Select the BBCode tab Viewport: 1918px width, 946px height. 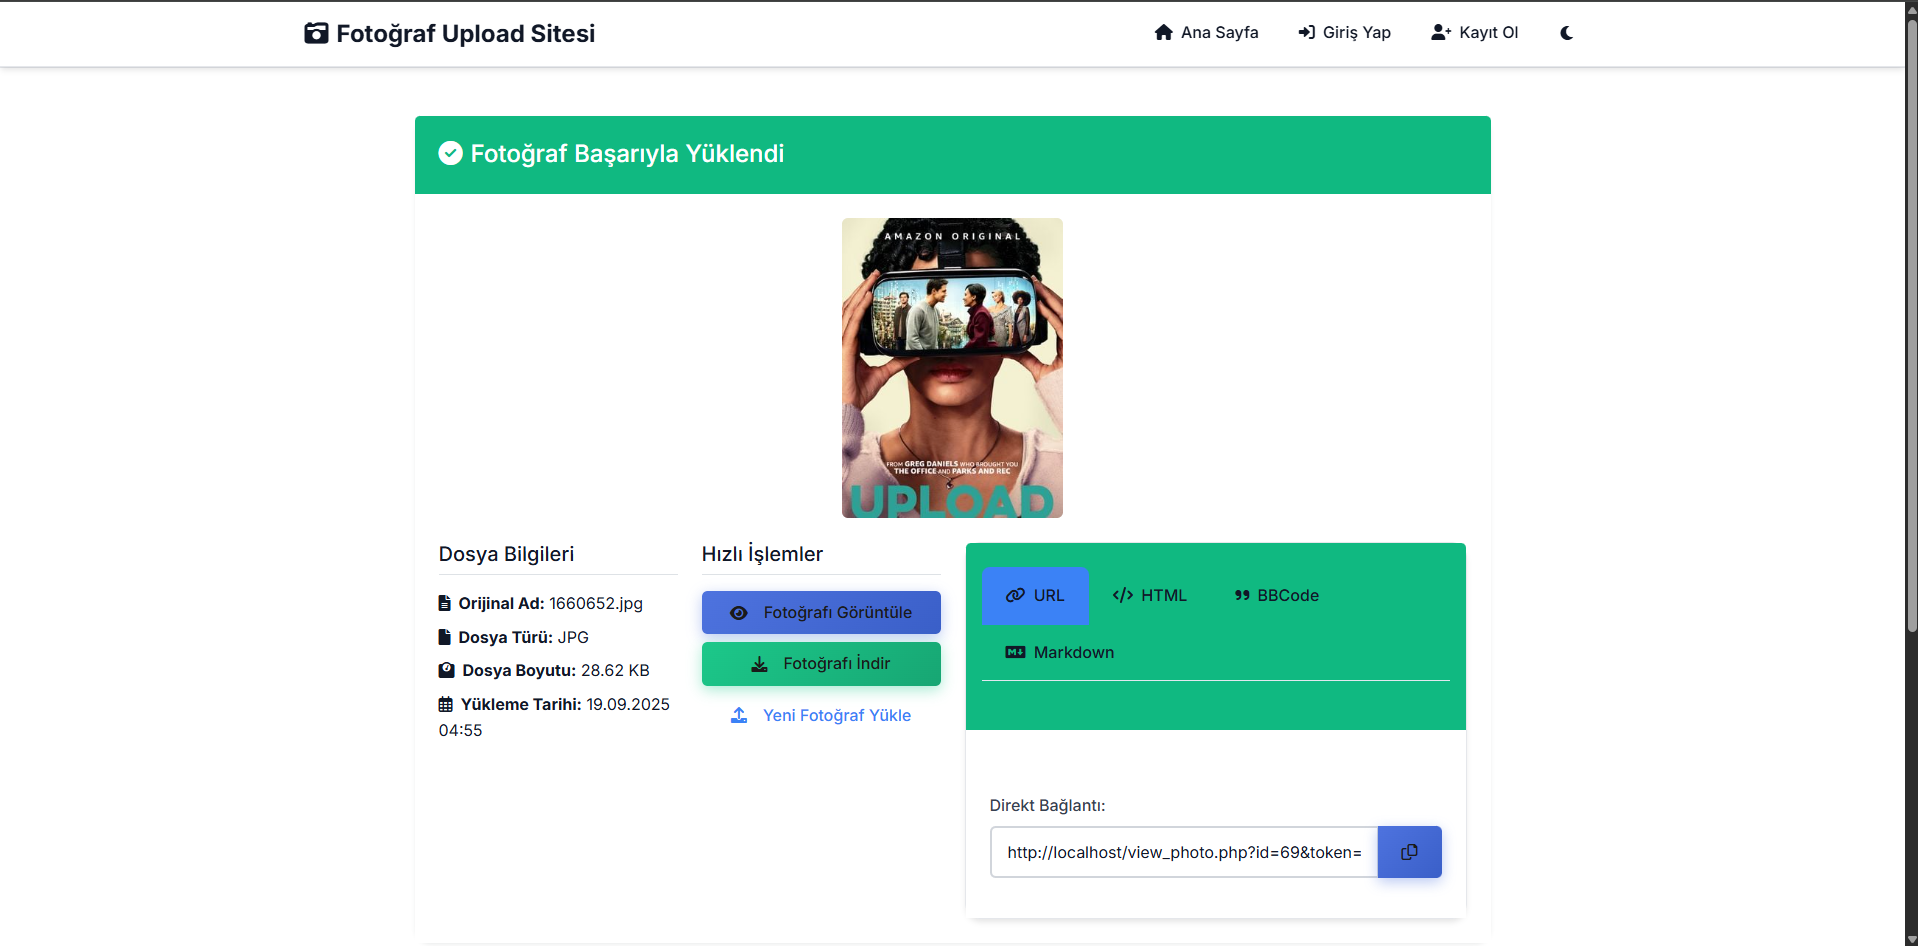(x=1276, y=595)
